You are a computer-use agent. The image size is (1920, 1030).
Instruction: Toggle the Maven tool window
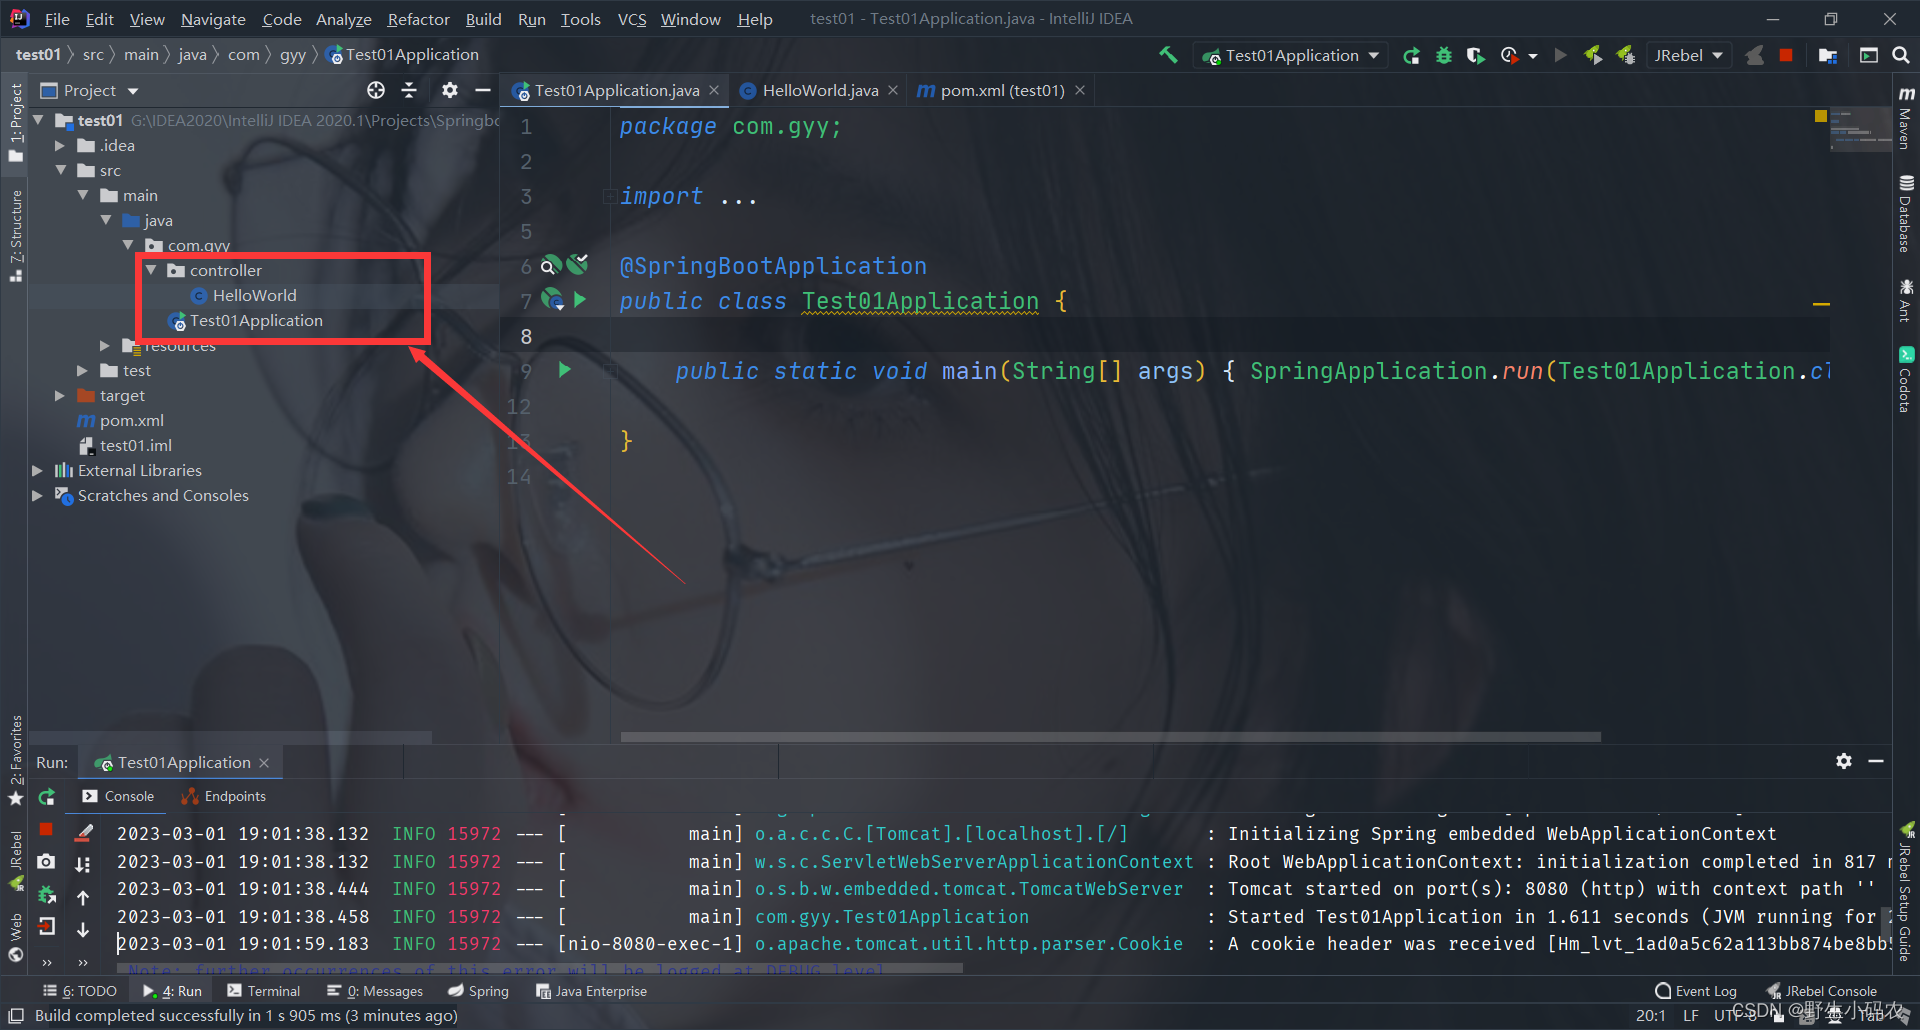(1906, 117)
